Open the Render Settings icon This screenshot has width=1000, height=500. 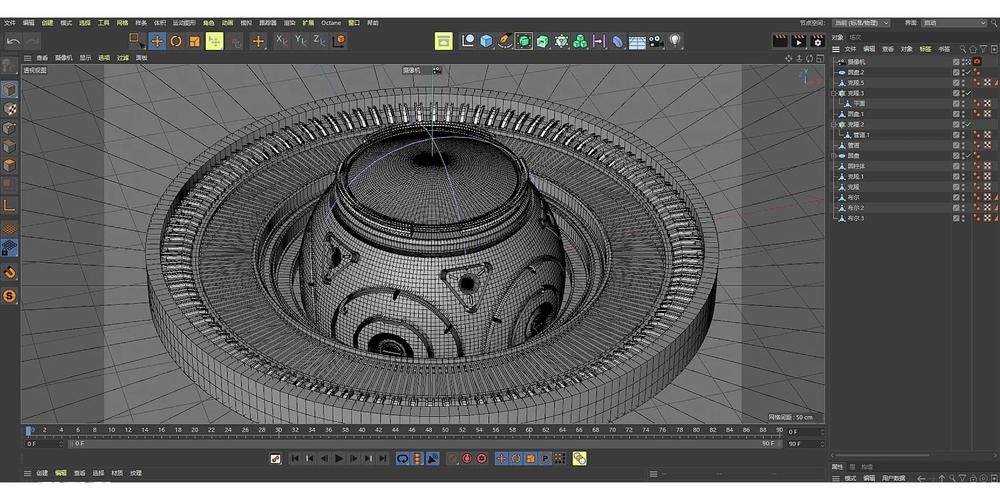816,41
